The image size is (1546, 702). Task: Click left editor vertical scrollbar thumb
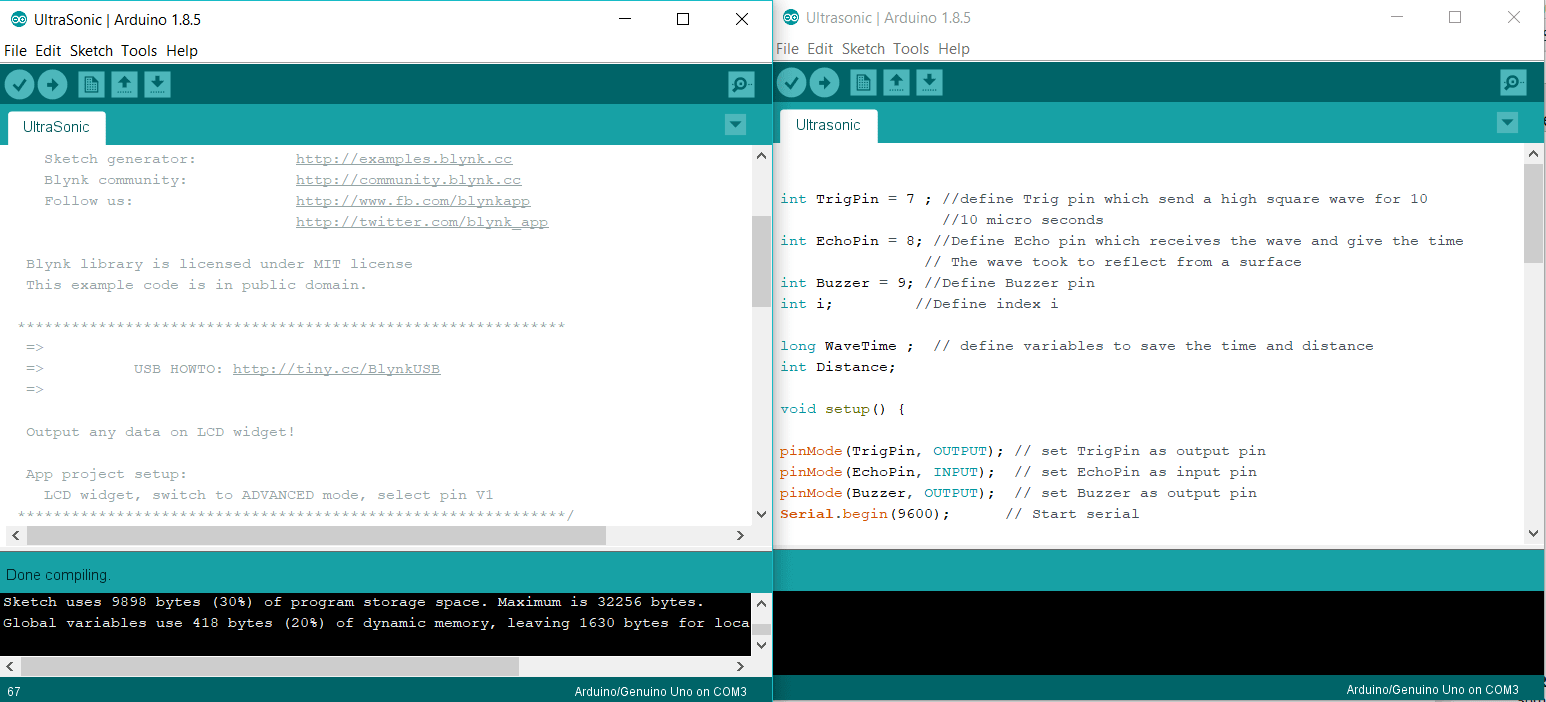761,260
